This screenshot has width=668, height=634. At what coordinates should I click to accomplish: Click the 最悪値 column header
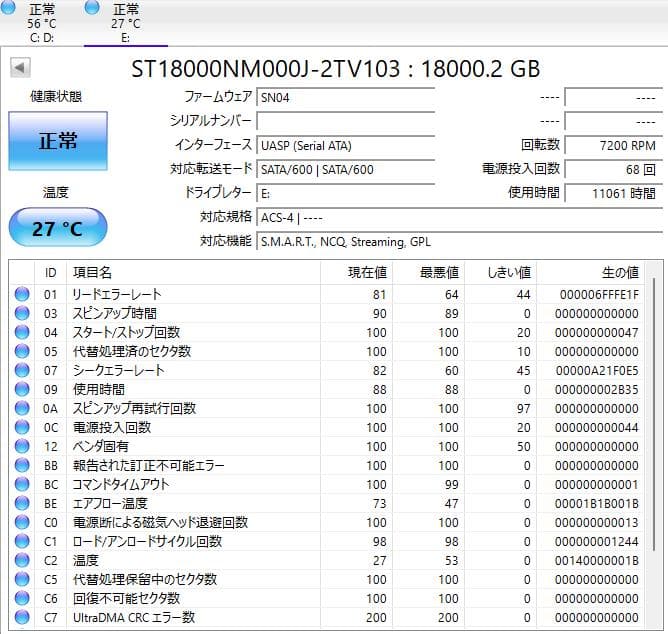click(x=429, y=273)
